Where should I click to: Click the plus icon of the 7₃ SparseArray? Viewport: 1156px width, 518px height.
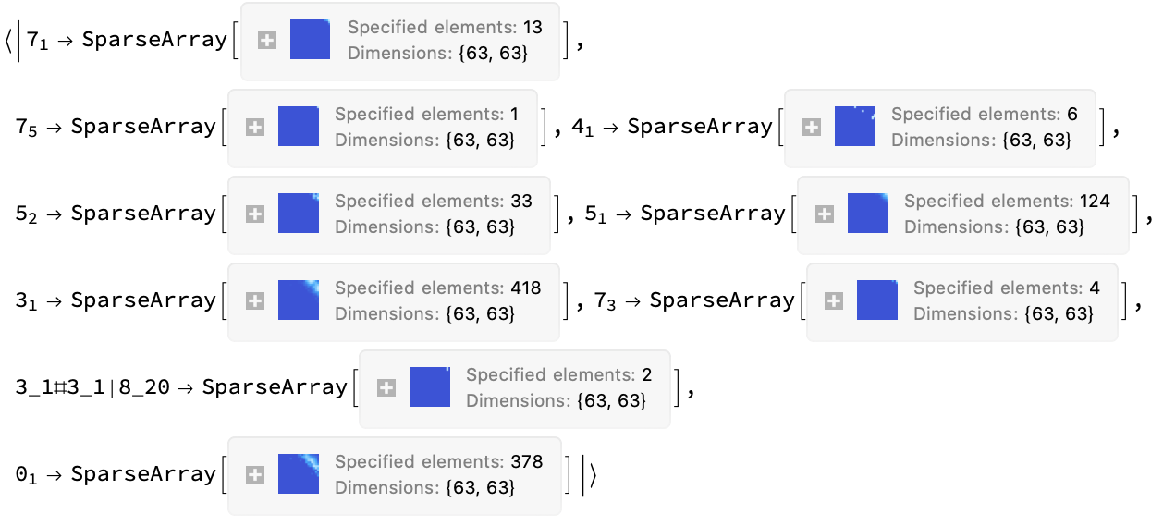pos(834,300)
